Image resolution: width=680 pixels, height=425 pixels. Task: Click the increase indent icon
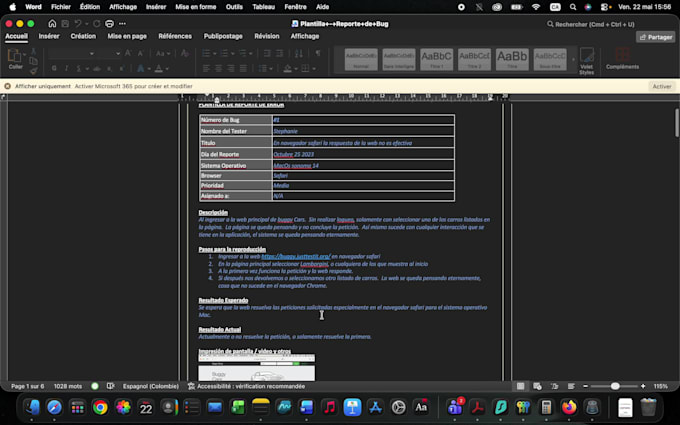[x=280, y=53]
